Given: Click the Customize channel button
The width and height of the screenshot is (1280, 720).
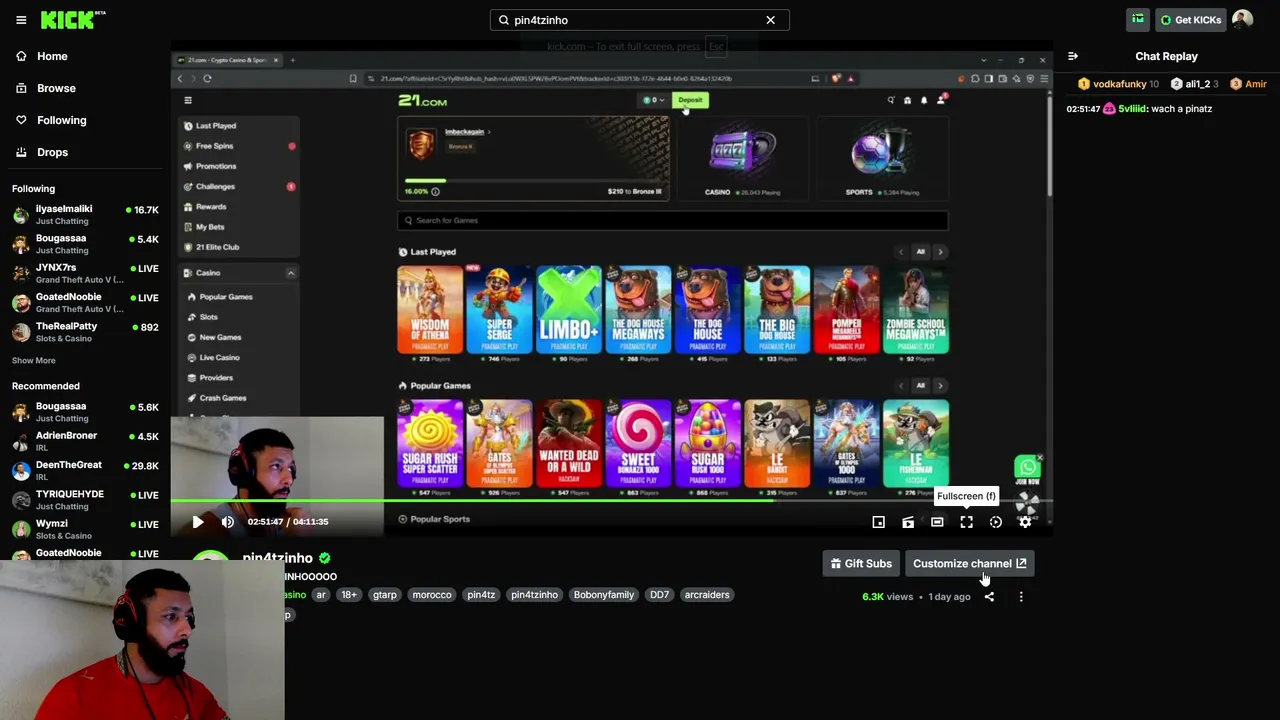Looking at the screenshot, I should [x=969, y=564].
